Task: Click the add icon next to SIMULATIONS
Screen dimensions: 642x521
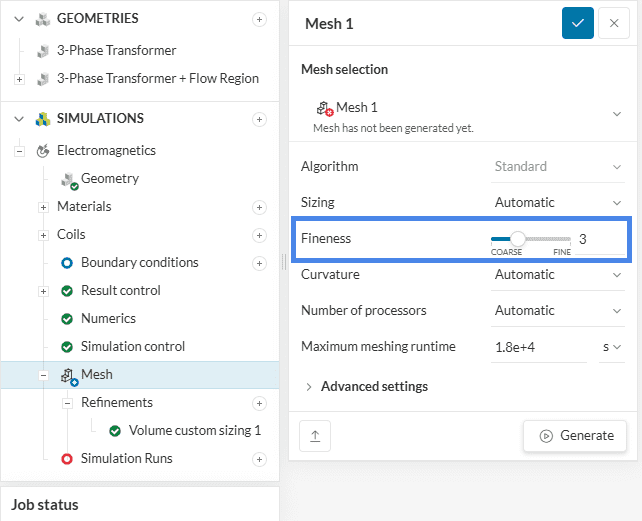Action: (x=260, y=119)
